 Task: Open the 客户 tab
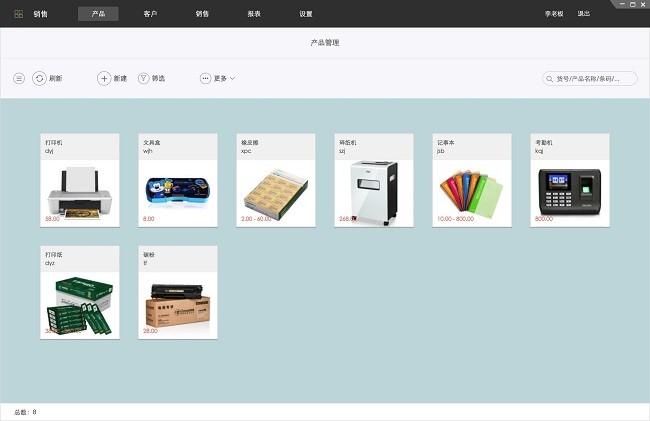150,14
